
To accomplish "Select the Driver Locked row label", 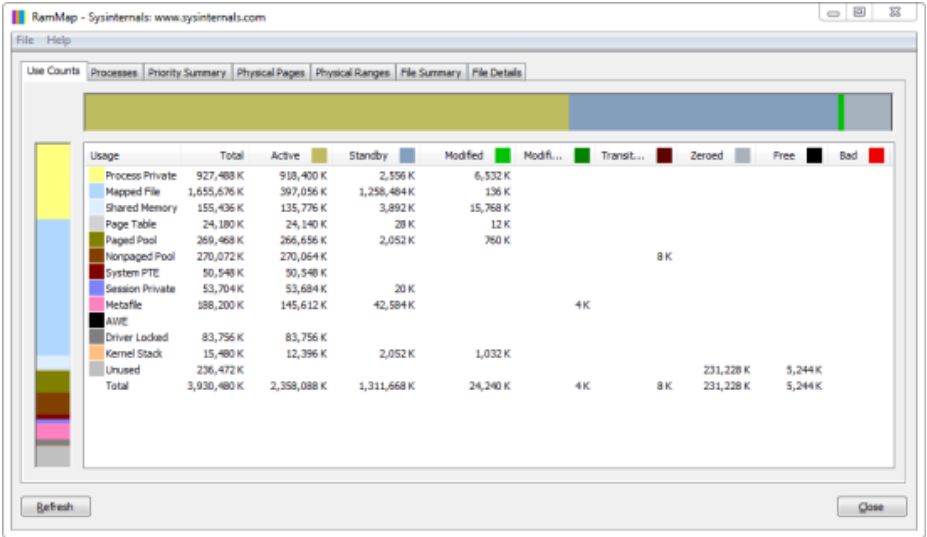I will [137, 337].
